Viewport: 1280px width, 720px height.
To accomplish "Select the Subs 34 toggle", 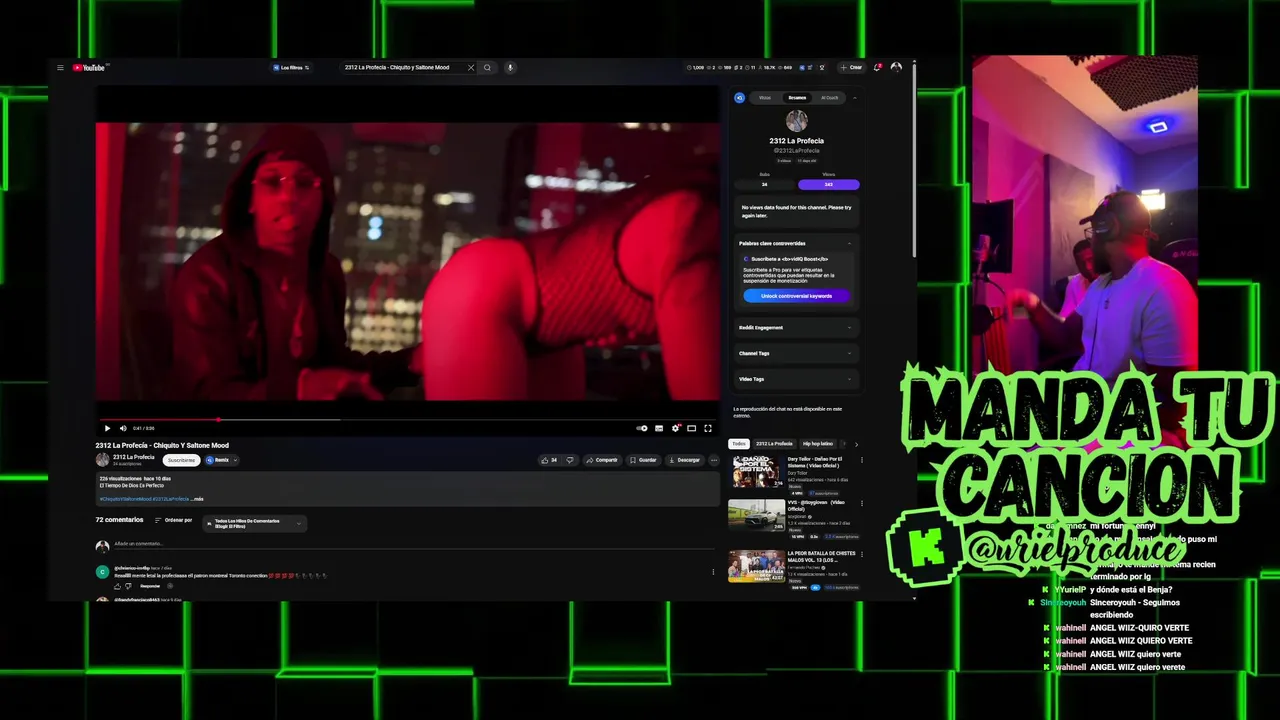I will tap(765, 184).
